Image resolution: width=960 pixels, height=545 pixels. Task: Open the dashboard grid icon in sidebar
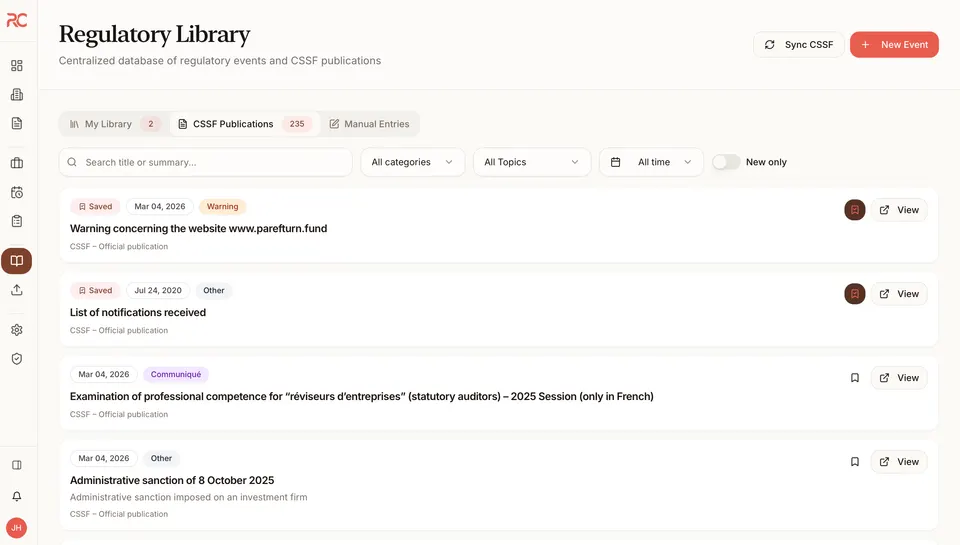click(x=17, y=66)
